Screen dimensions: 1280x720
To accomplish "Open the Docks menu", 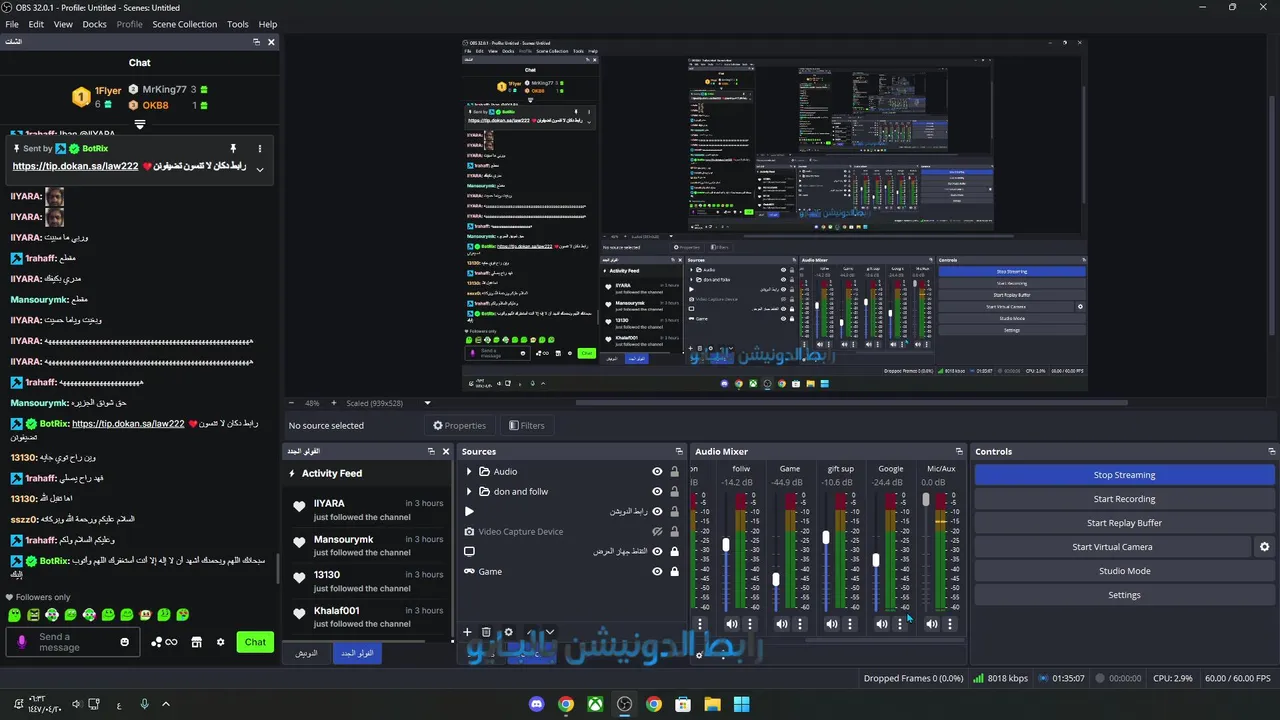I will [x=94, y=24].
